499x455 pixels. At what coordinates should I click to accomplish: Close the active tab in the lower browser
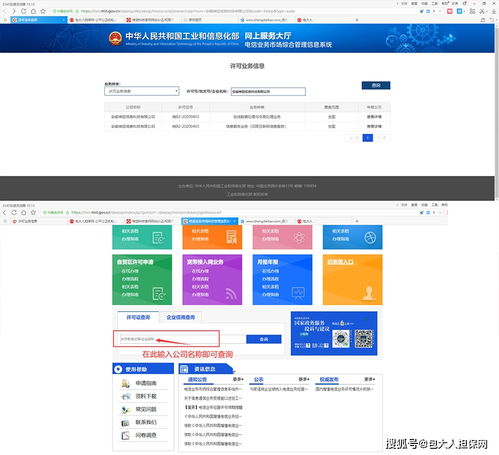tap(234, 221)
